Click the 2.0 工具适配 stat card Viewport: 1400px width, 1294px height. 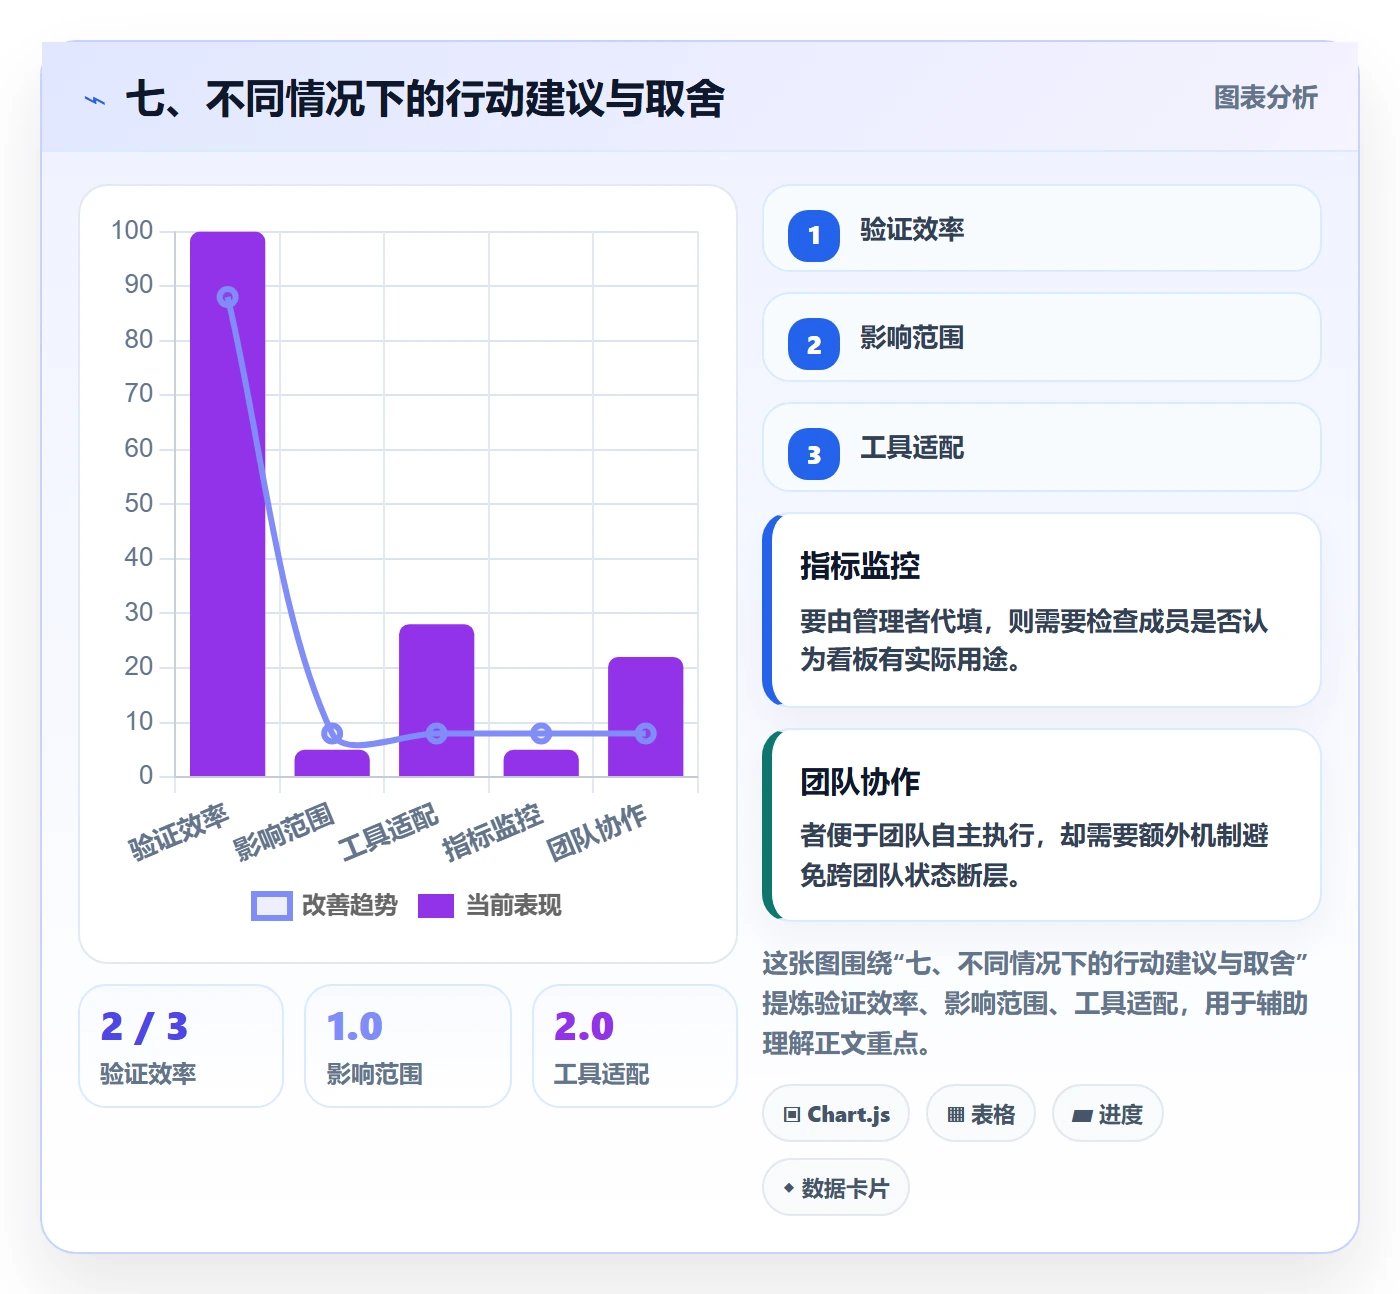point(635,1046)
